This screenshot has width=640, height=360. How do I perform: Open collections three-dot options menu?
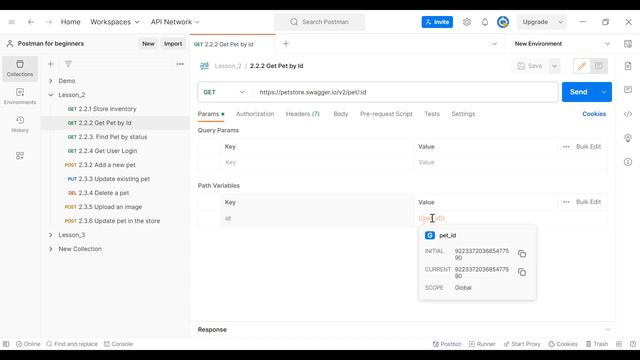[180, 64]
